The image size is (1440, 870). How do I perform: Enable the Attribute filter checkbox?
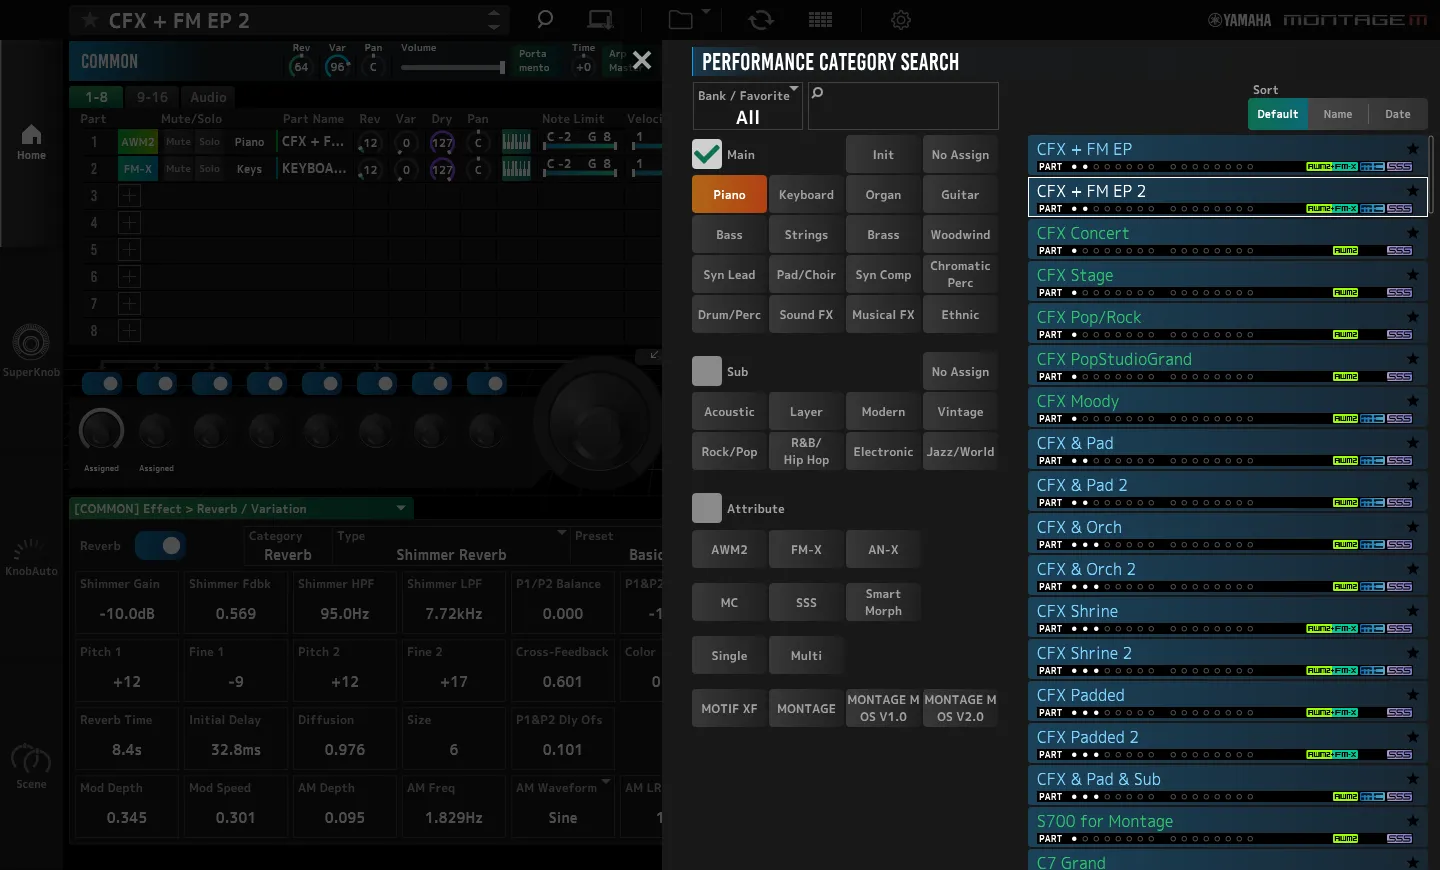tap(707, 508)
